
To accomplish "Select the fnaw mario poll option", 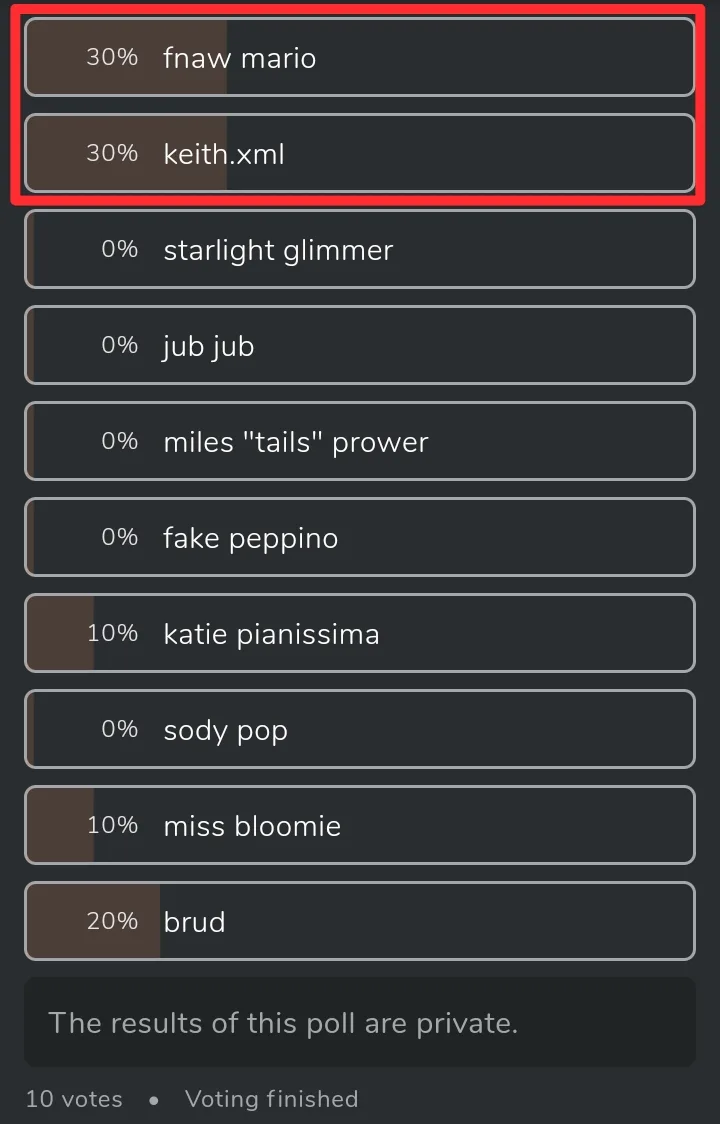I will (x=359, y=57).
